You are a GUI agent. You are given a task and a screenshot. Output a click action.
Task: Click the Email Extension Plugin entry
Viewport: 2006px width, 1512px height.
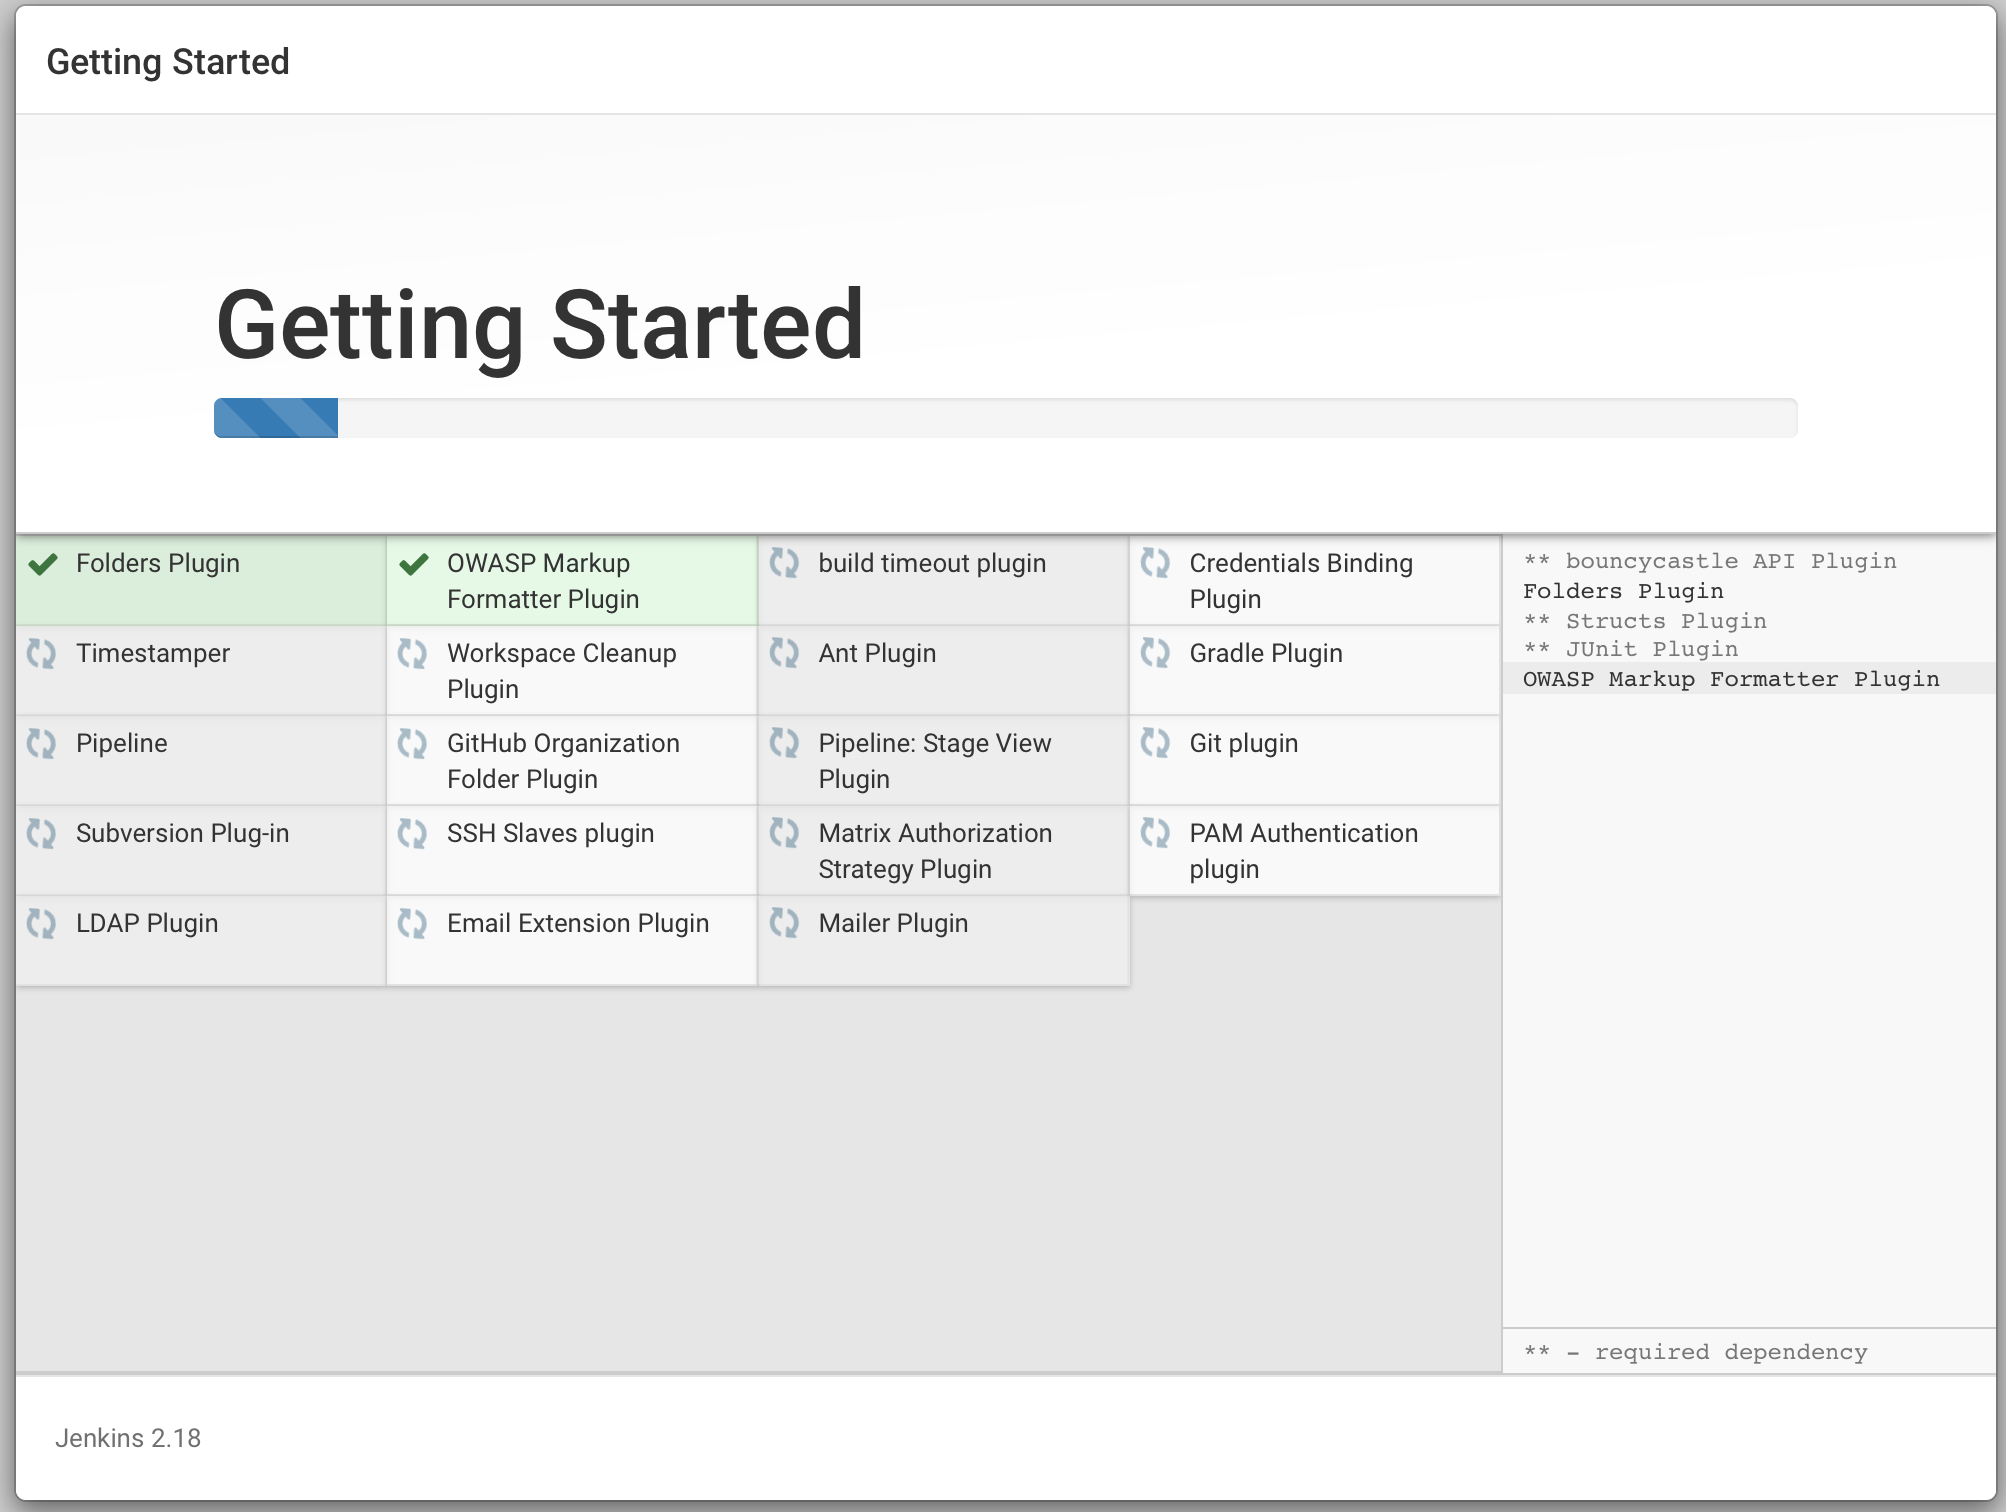point(578,924)
